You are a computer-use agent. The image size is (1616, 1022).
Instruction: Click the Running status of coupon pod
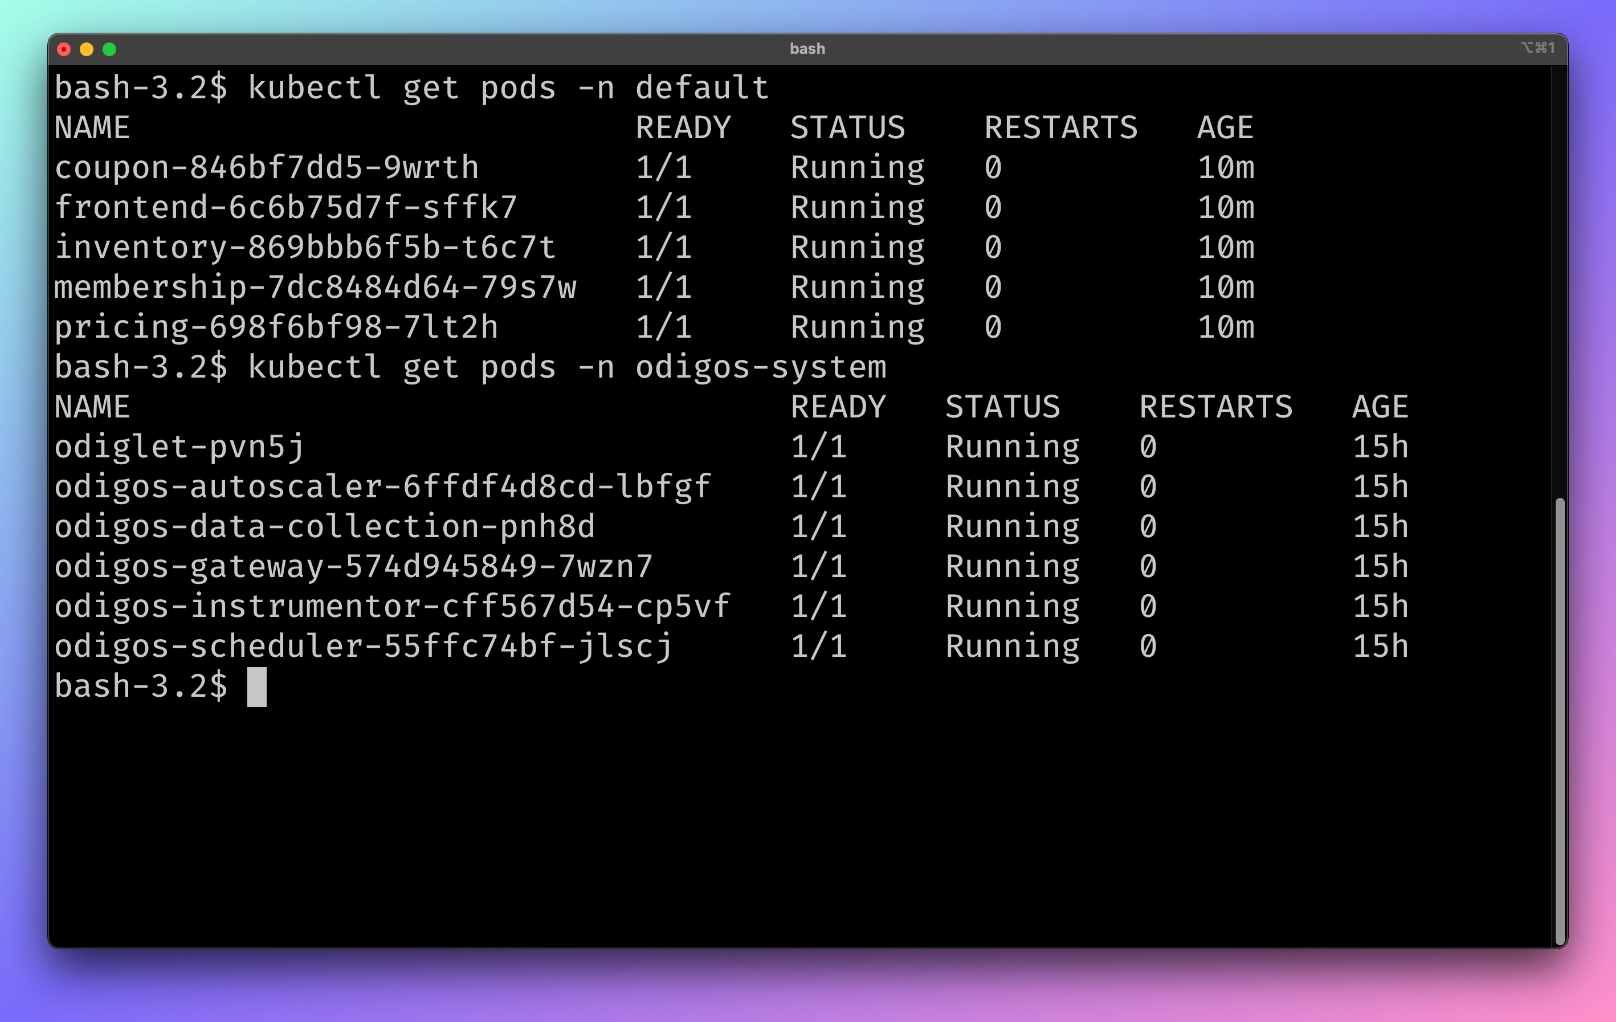(858, 168)
